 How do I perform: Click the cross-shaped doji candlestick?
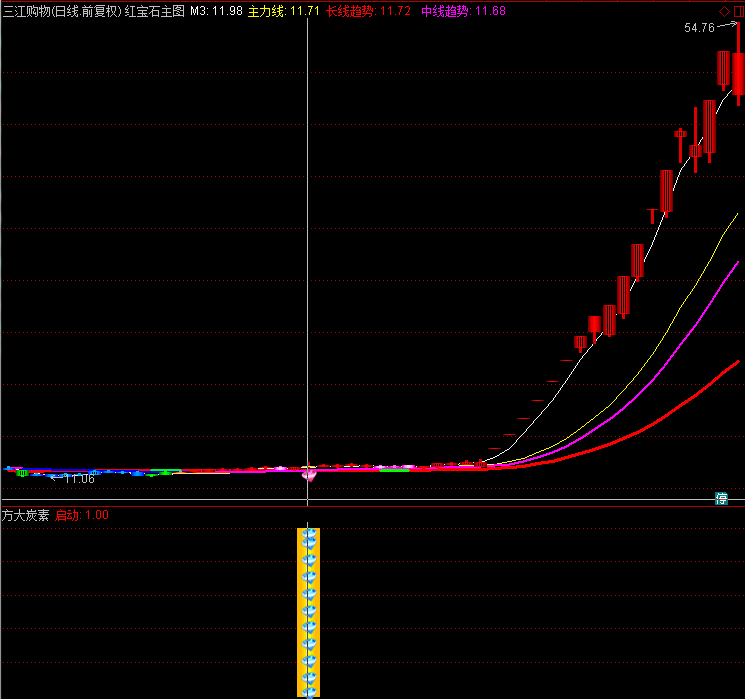click(x=681, y=135)
